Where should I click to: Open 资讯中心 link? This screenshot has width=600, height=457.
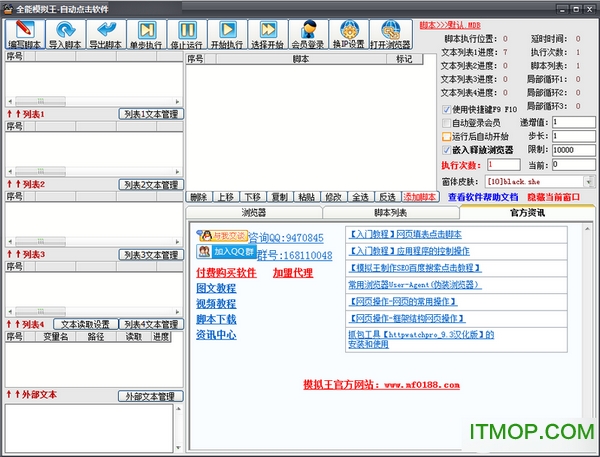click(216, 335)
